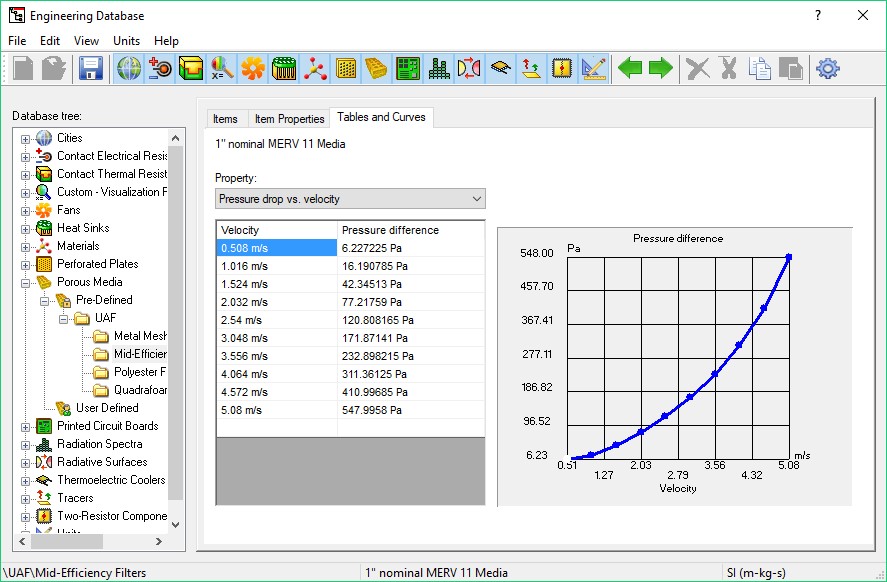Click the question mark help button in title bar

817,15
